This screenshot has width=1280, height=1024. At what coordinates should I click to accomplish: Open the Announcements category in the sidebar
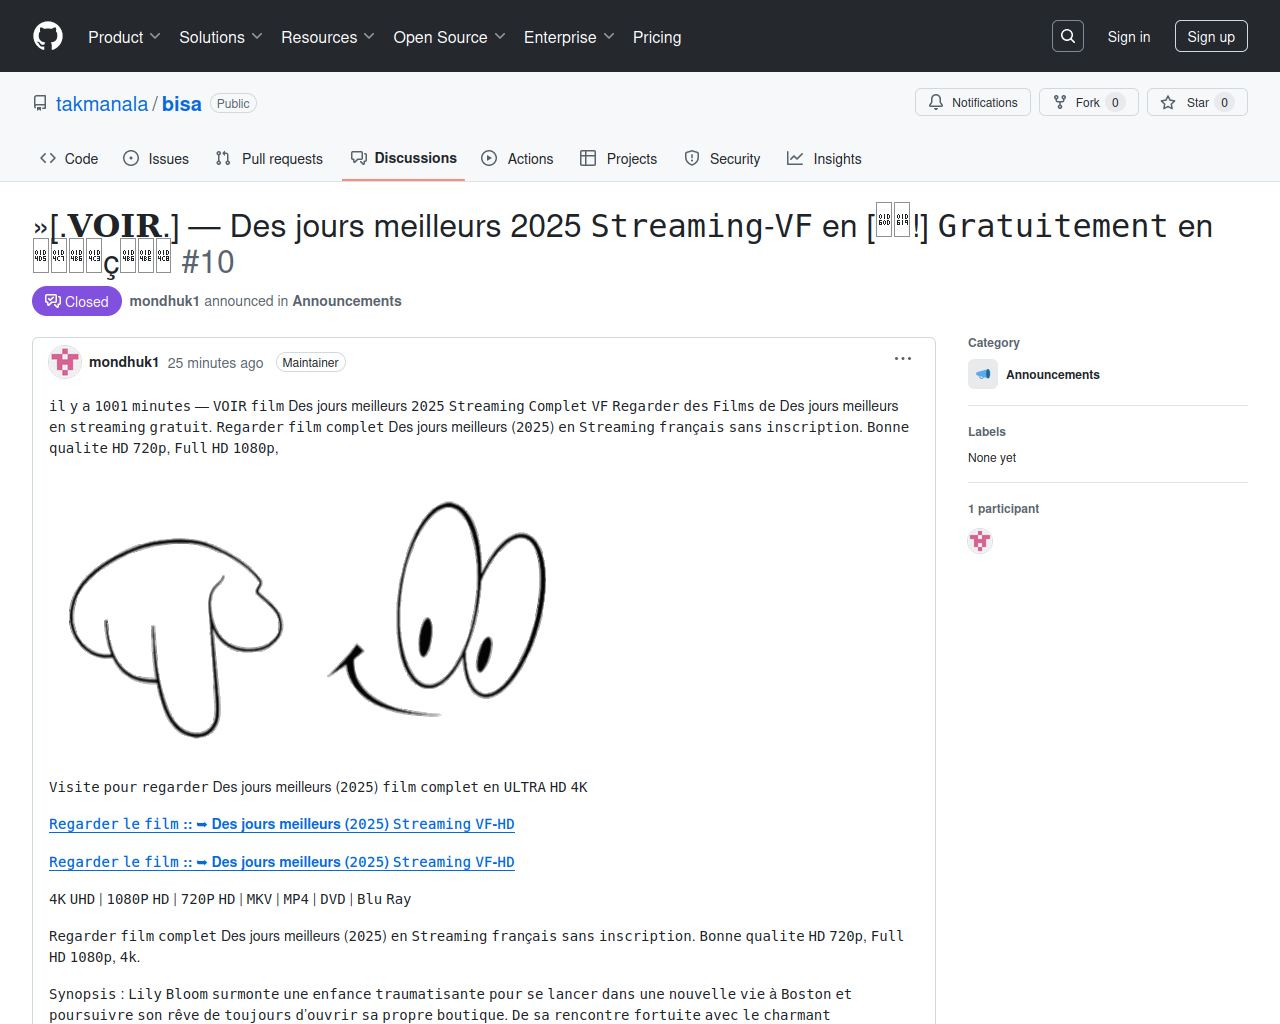1052,375
